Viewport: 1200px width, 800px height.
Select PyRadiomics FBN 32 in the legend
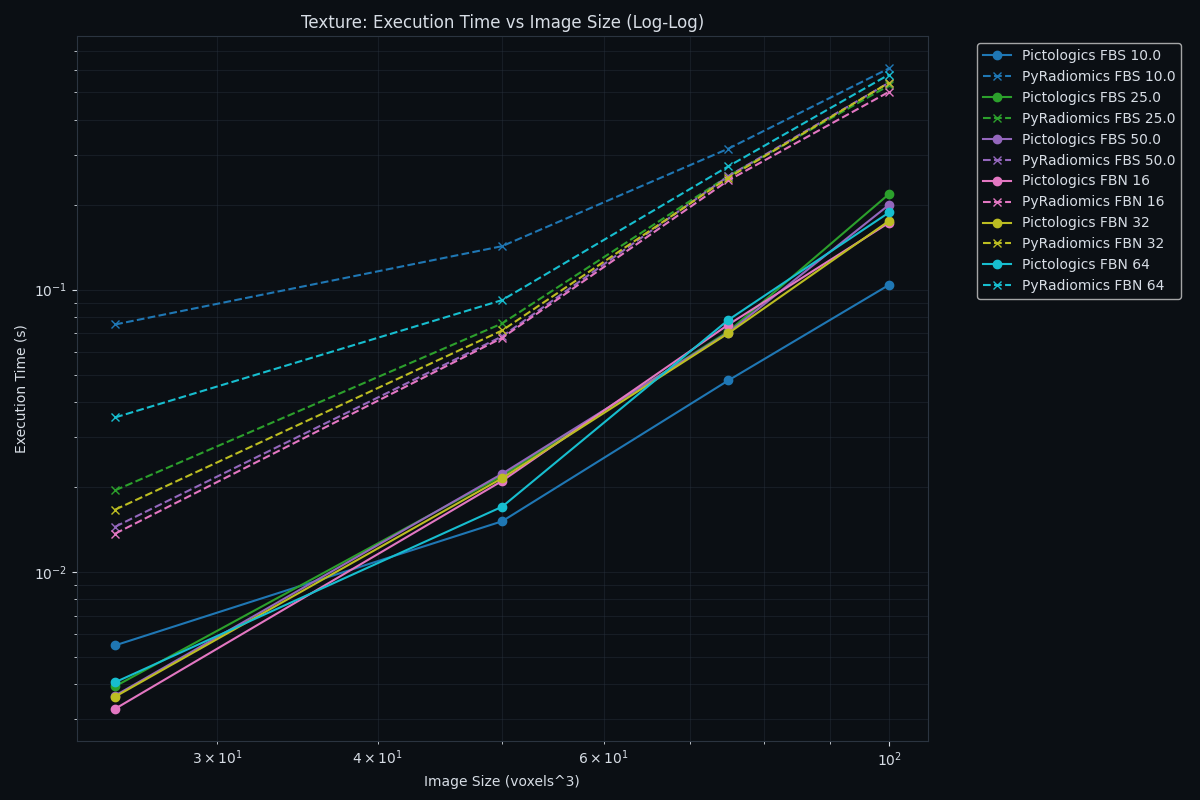pos(1092,244)
